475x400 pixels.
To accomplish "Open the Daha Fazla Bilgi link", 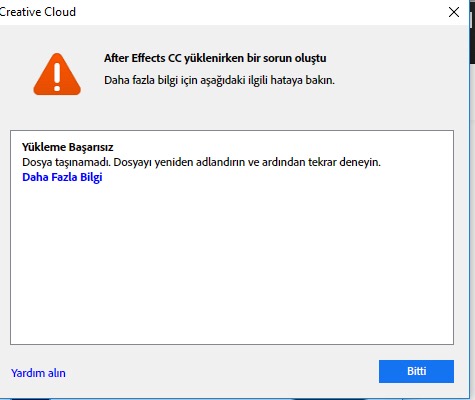I will pos(62,177).
